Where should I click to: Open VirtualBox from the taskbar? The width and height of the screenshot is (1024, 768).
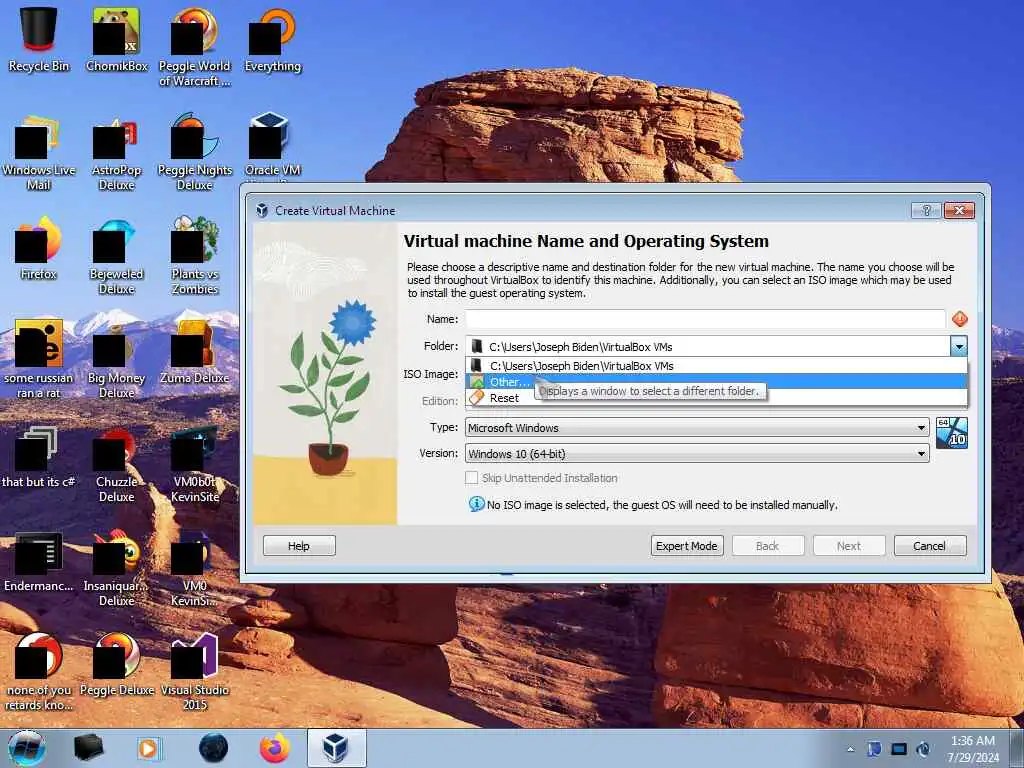(336, 748)
